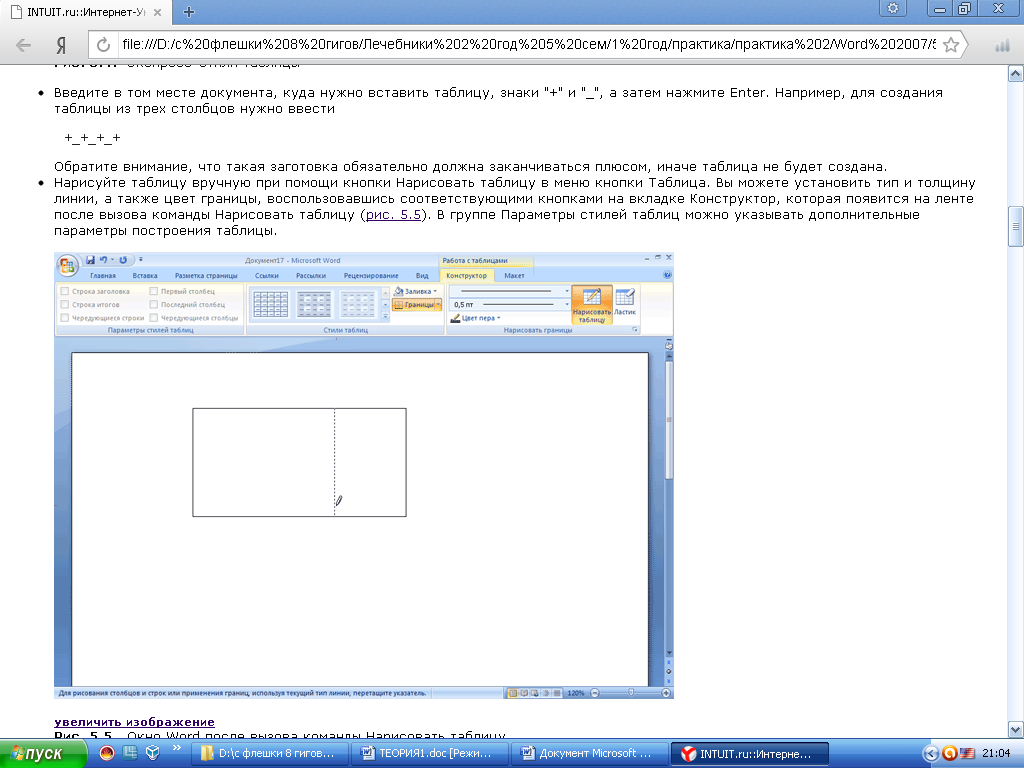1024x768 pixels.
Task: Toggle Последний столбец checkbox
Action: pos(153,304)
